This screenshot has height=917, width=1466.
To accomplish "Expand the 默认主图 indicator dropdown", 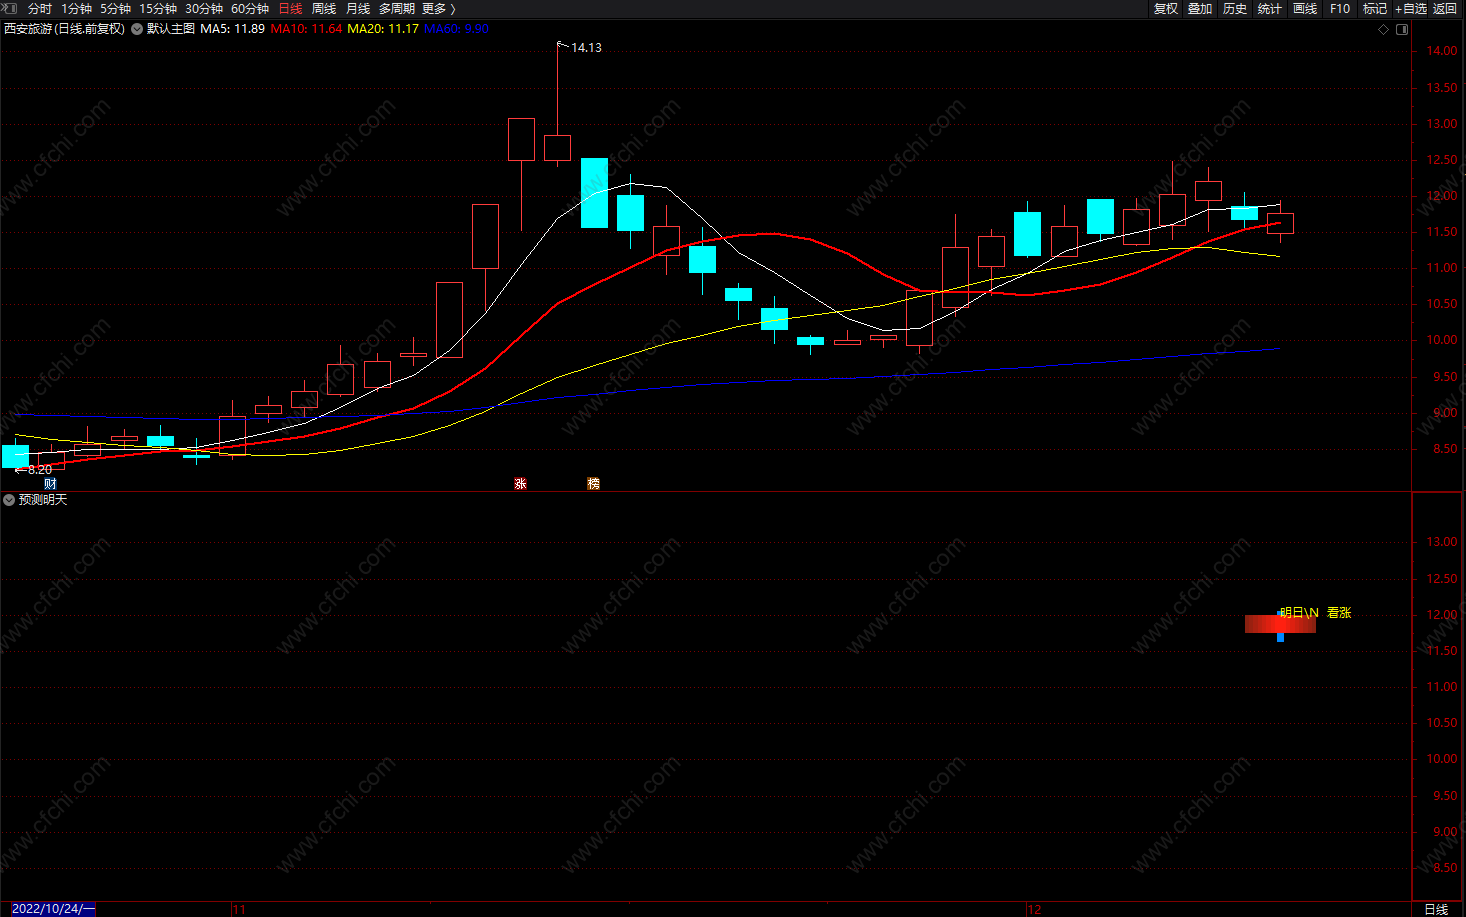I will (x=137, y=29).
